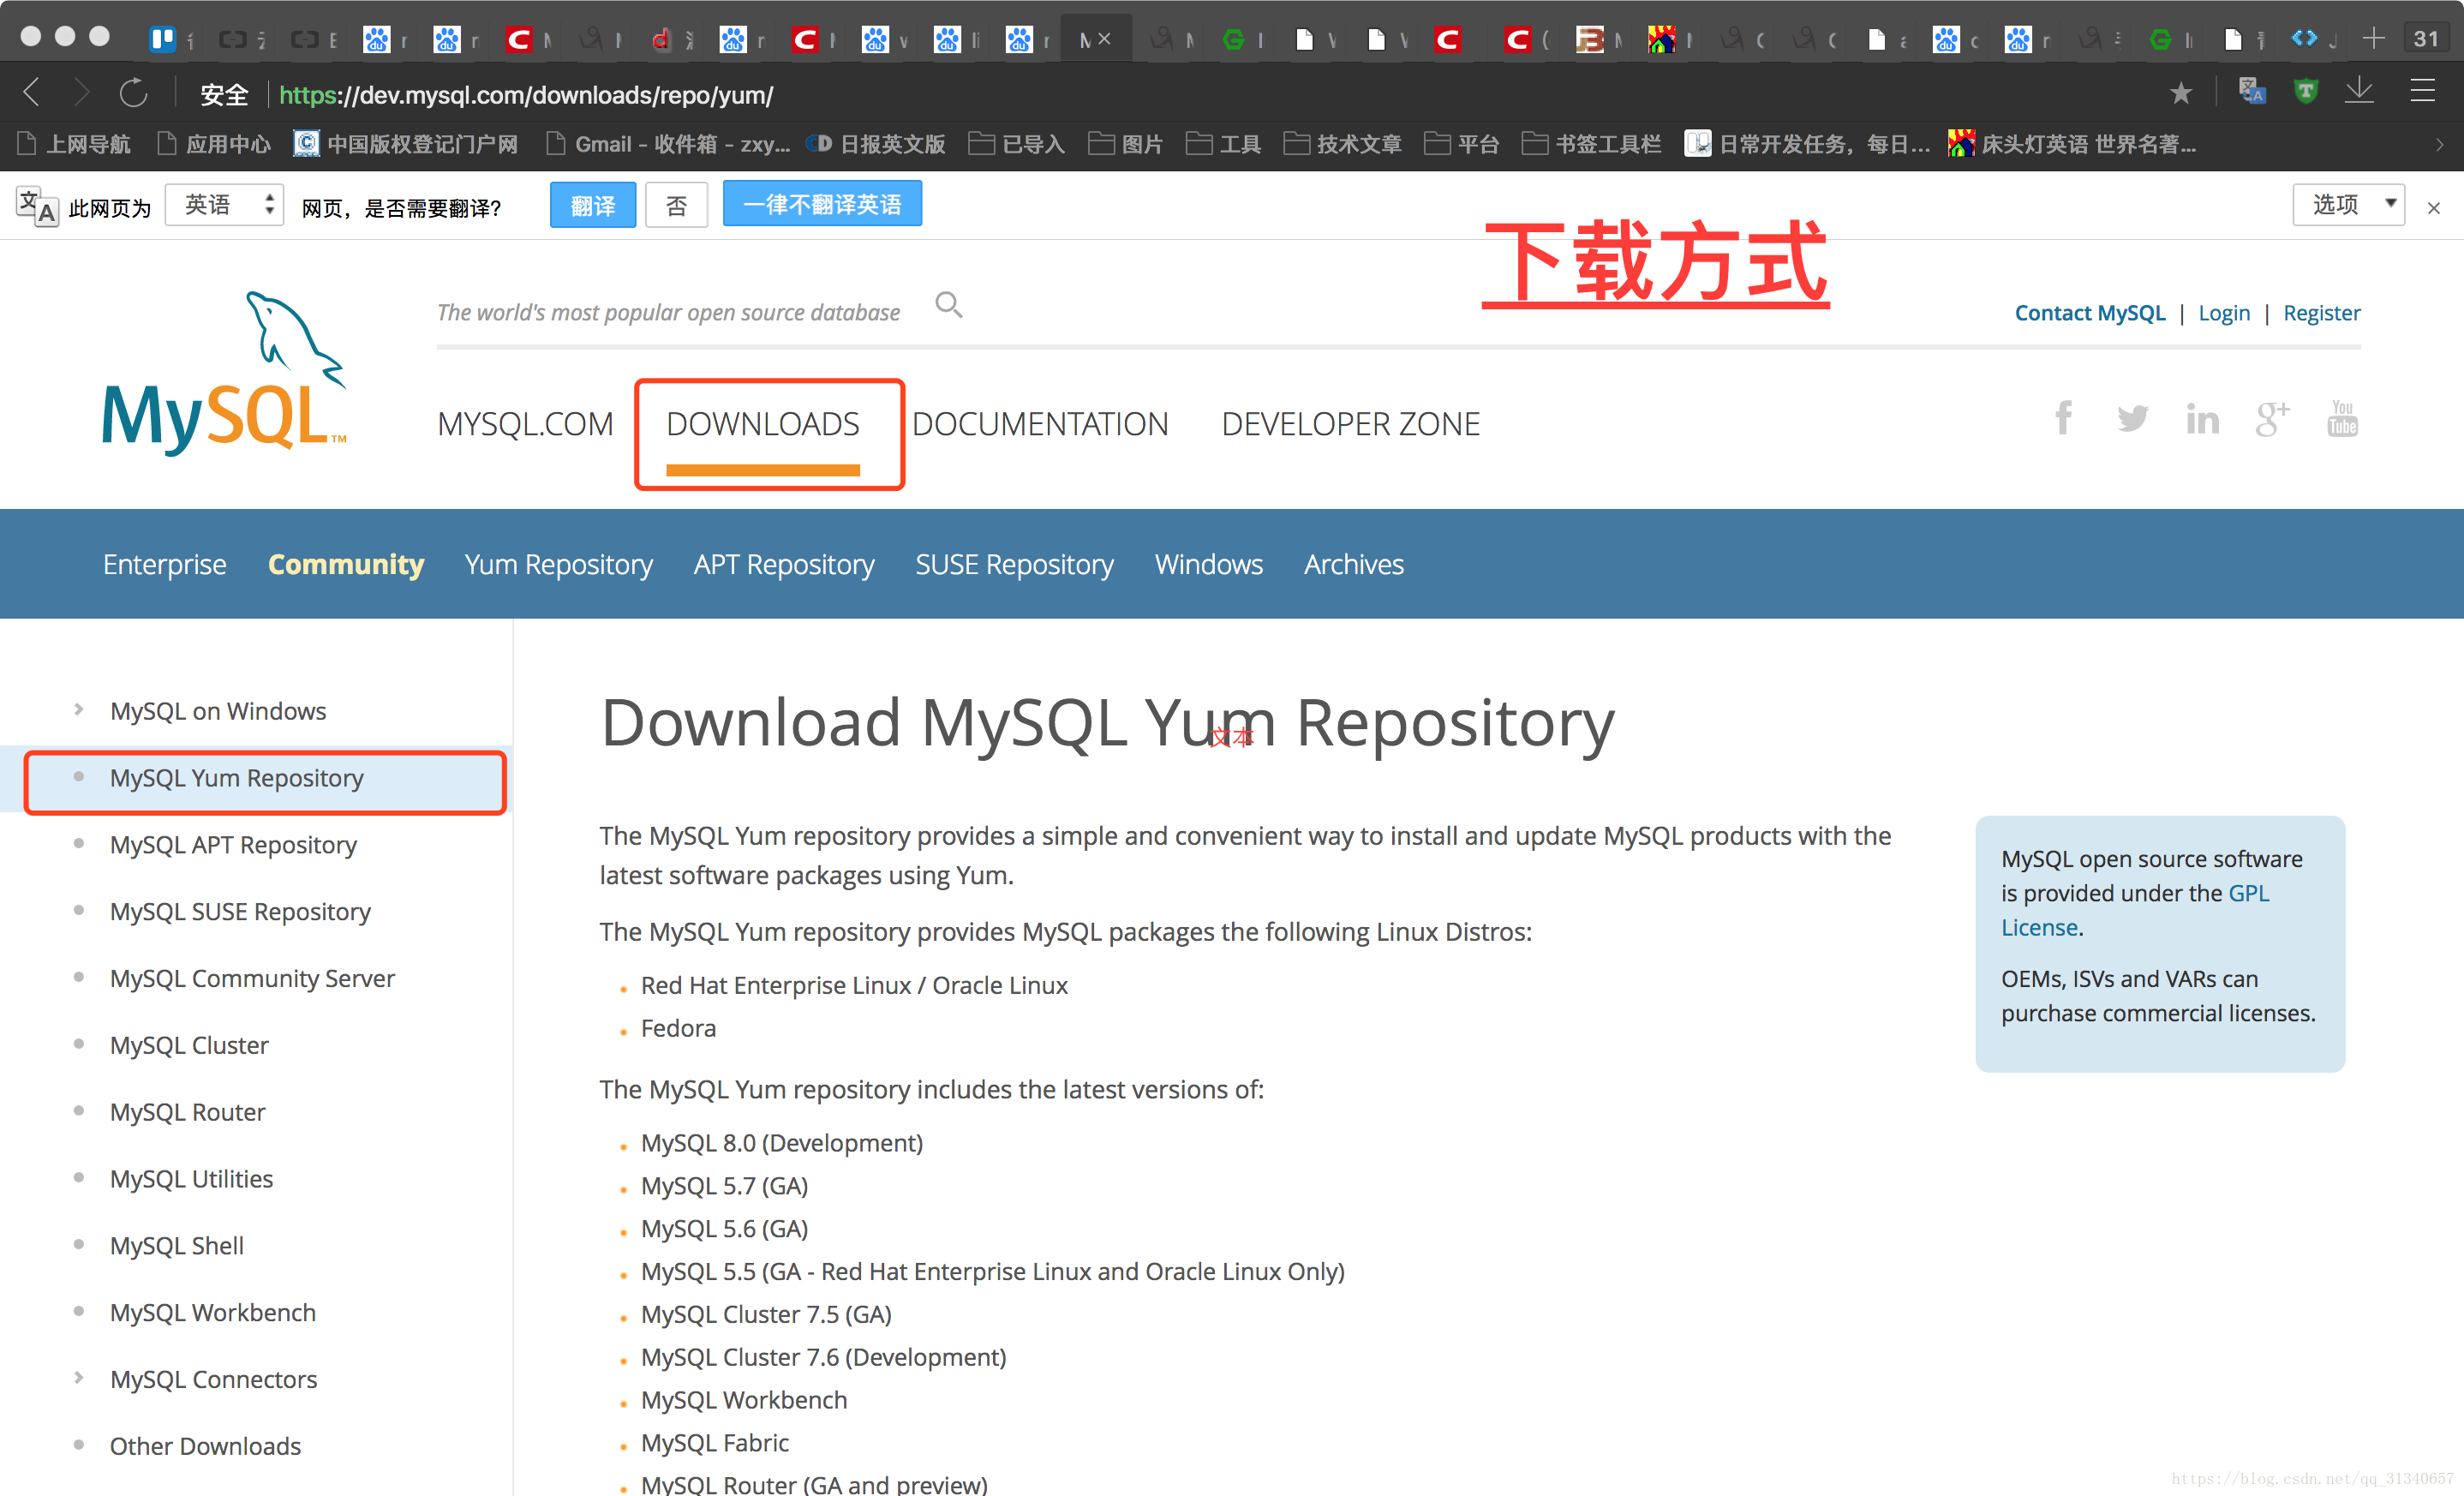This screenshot has width=2464, height=1496.
Task: Select MySQL Yum Repository in the sidebar
Action: coord(237,778)
